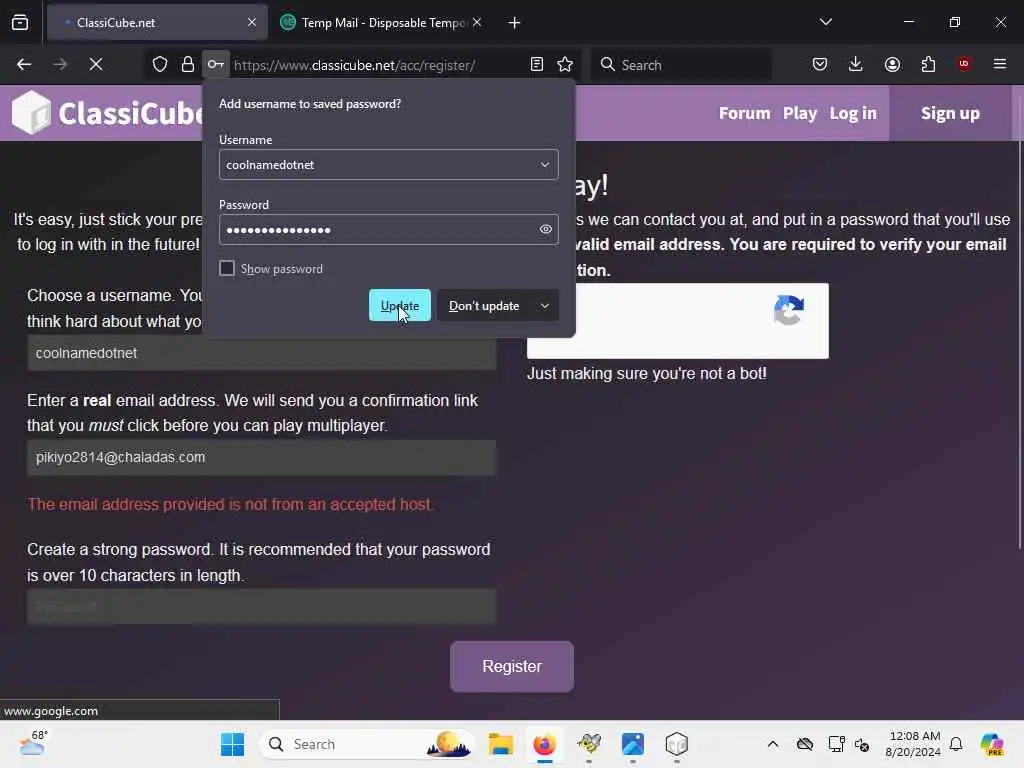Image resolution: width=1024 pixels, height=768 pixels.
Task: Click the password key icon in address bar
Action: point(216,64)
